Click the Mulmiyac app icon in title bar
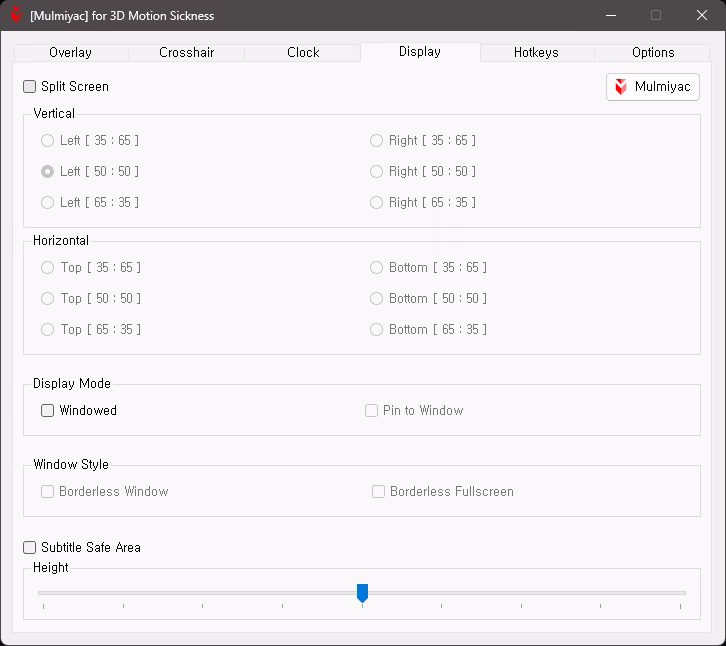Screen dimensions: 726x646 pos(17,15)
